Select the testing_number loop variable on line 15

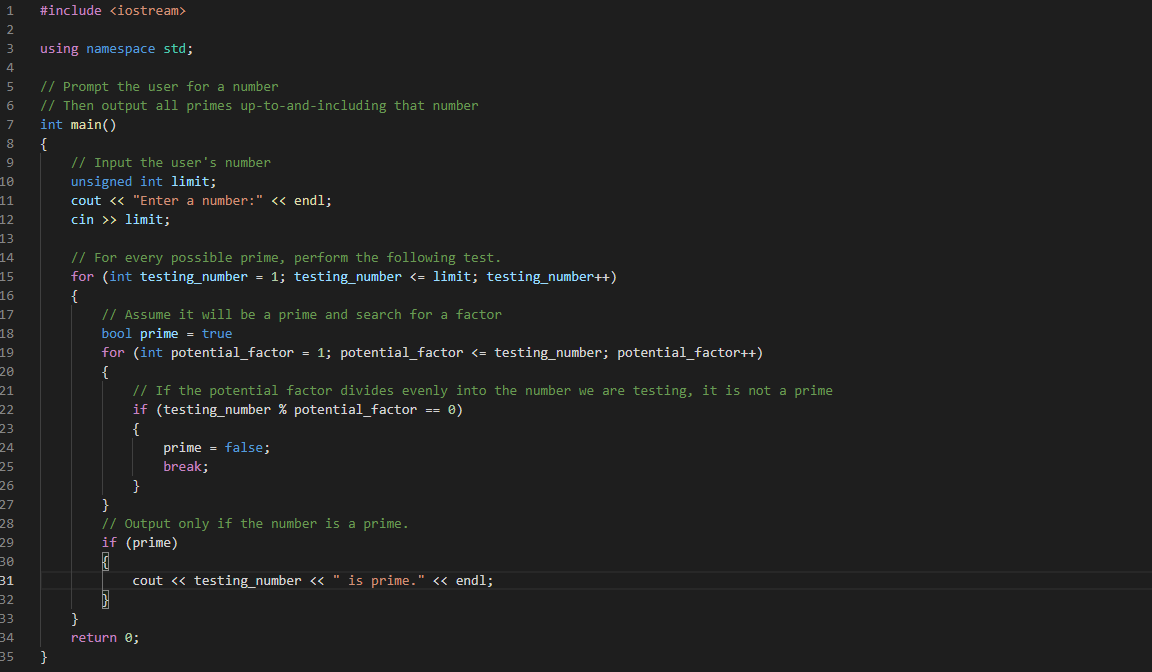194,276
